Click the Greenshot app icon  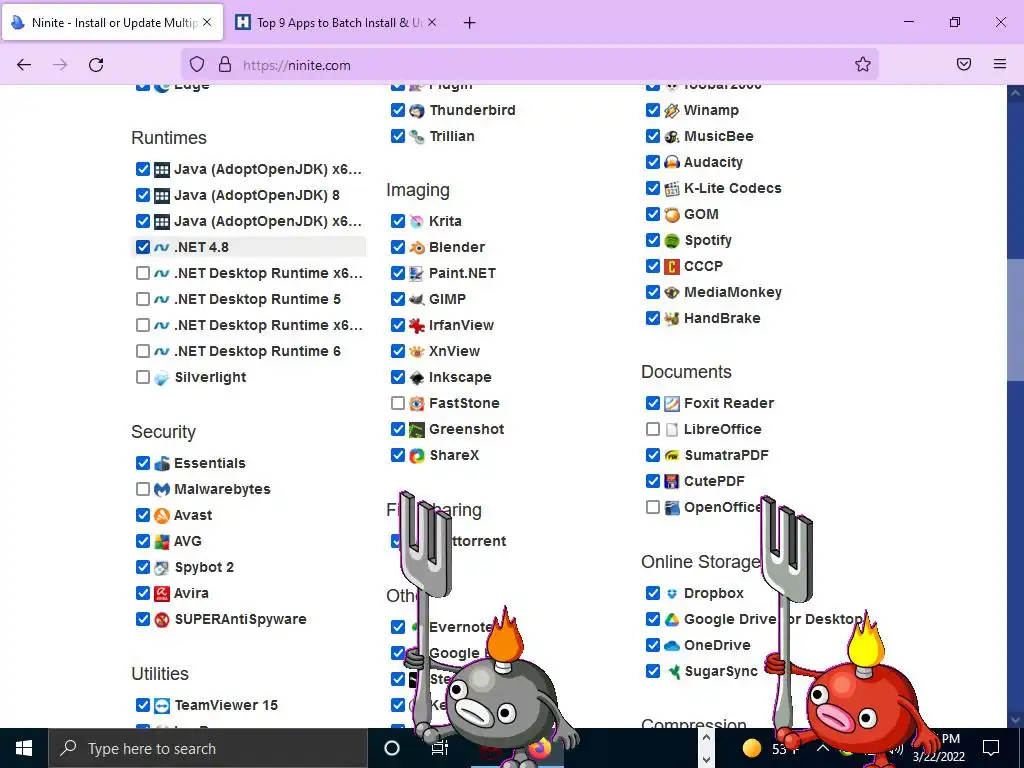pos(417,430)
